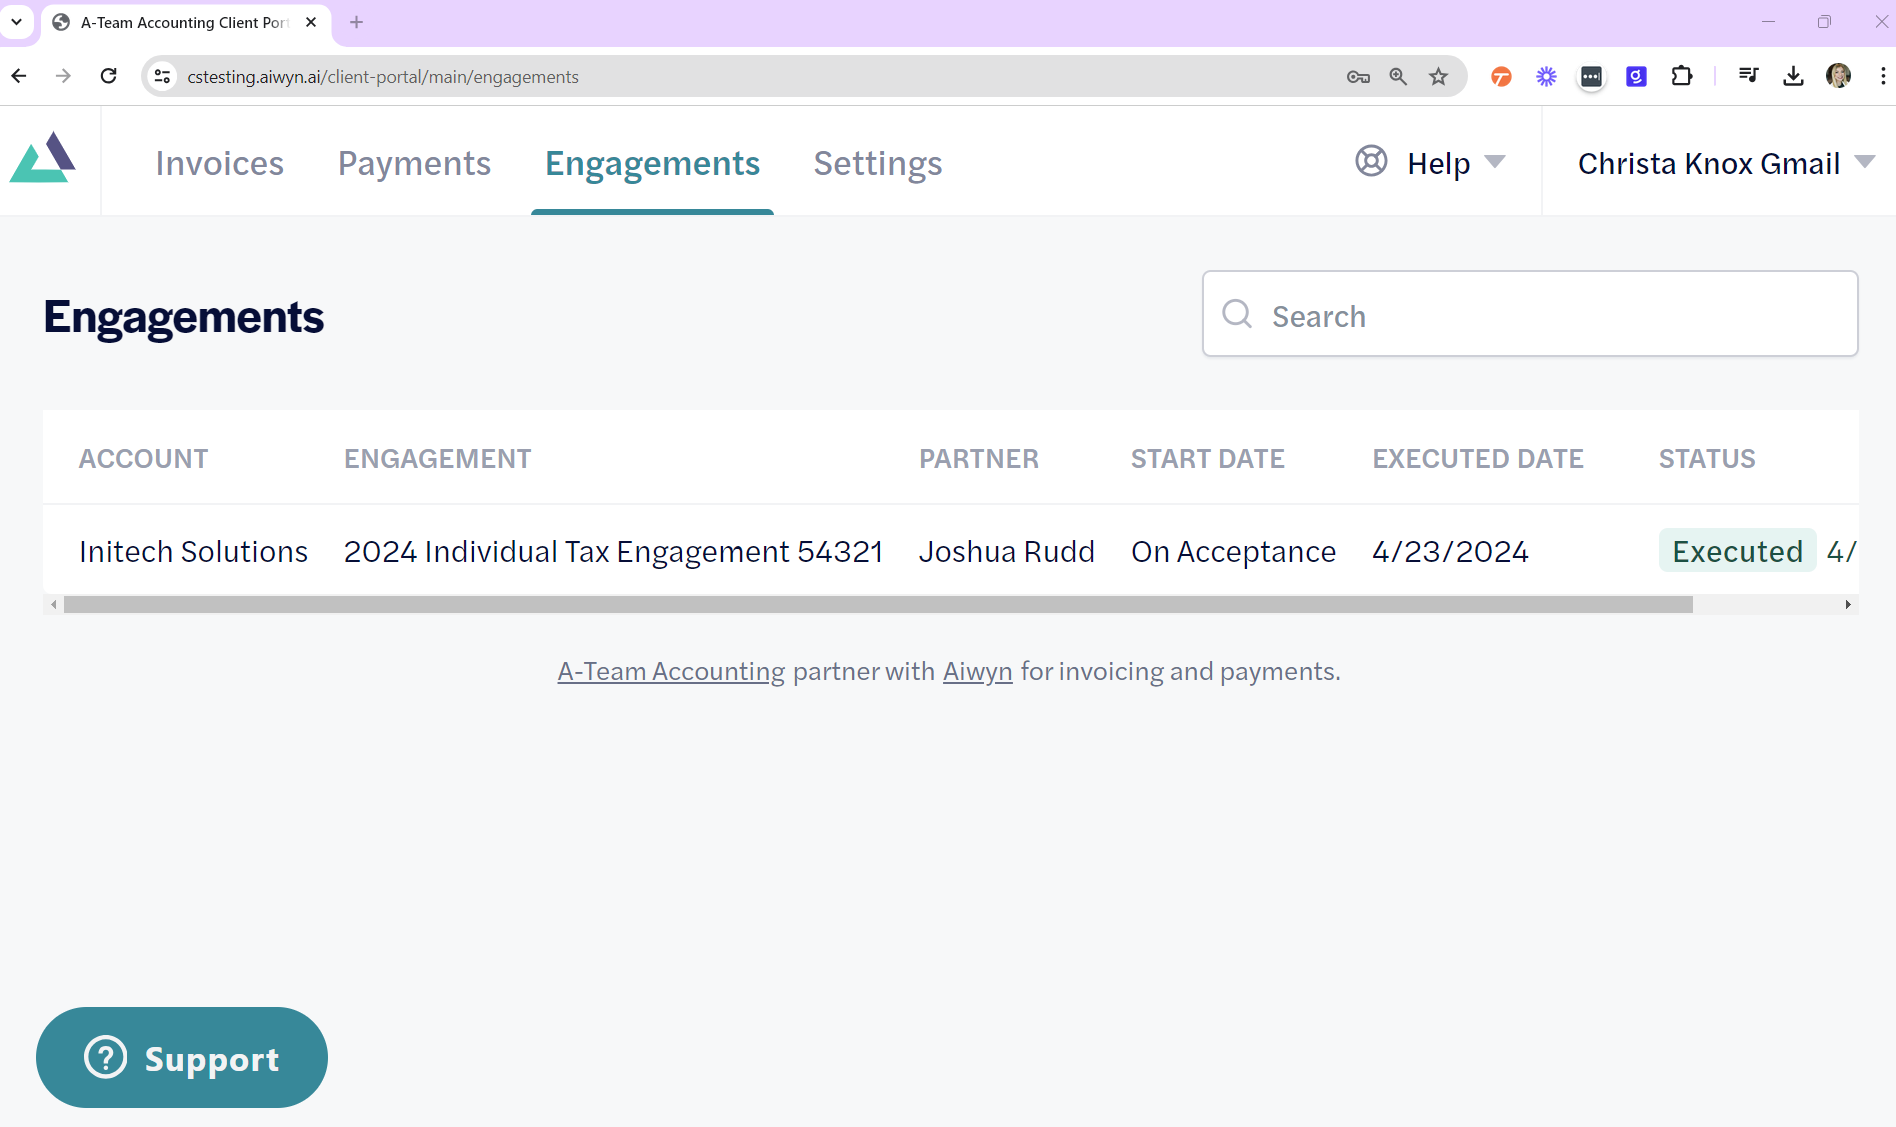Sort by the ENGAGEMENT column header
The image size is (1896, 1127).
tap(438, 458)
